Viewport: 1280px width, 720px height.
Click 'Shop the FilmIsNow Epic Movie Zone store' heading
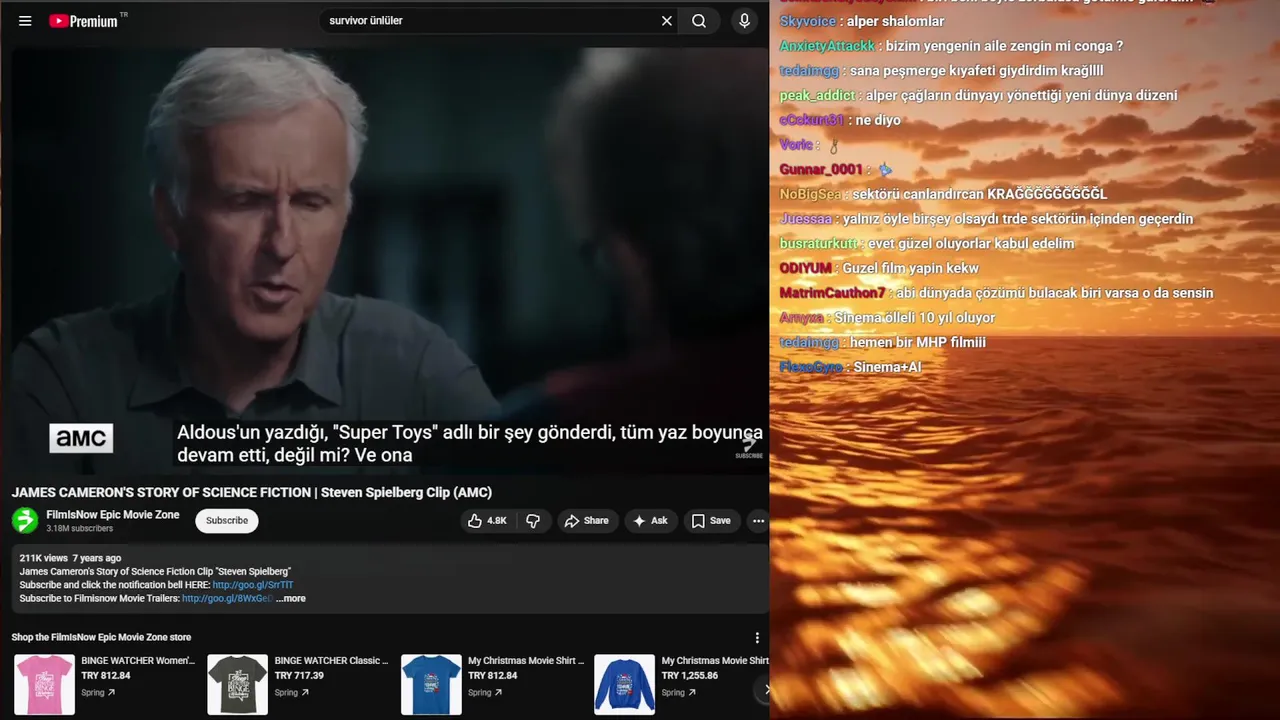[x=101, y=638]
